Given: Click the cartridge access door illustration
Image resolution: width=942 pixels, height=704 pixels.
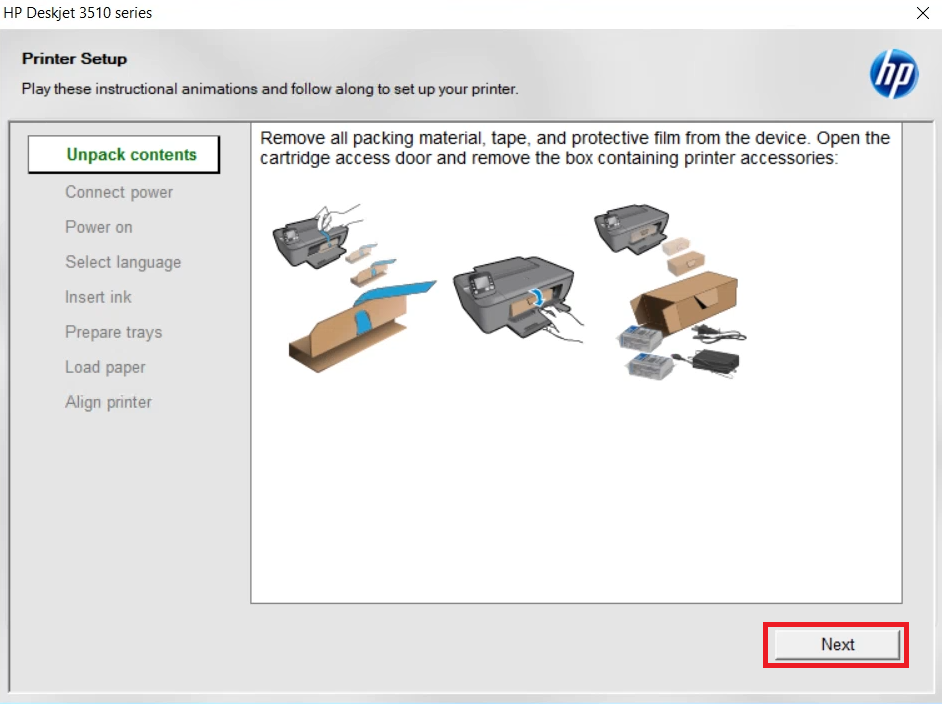Looking at the screenshot, I should [518, 299].
